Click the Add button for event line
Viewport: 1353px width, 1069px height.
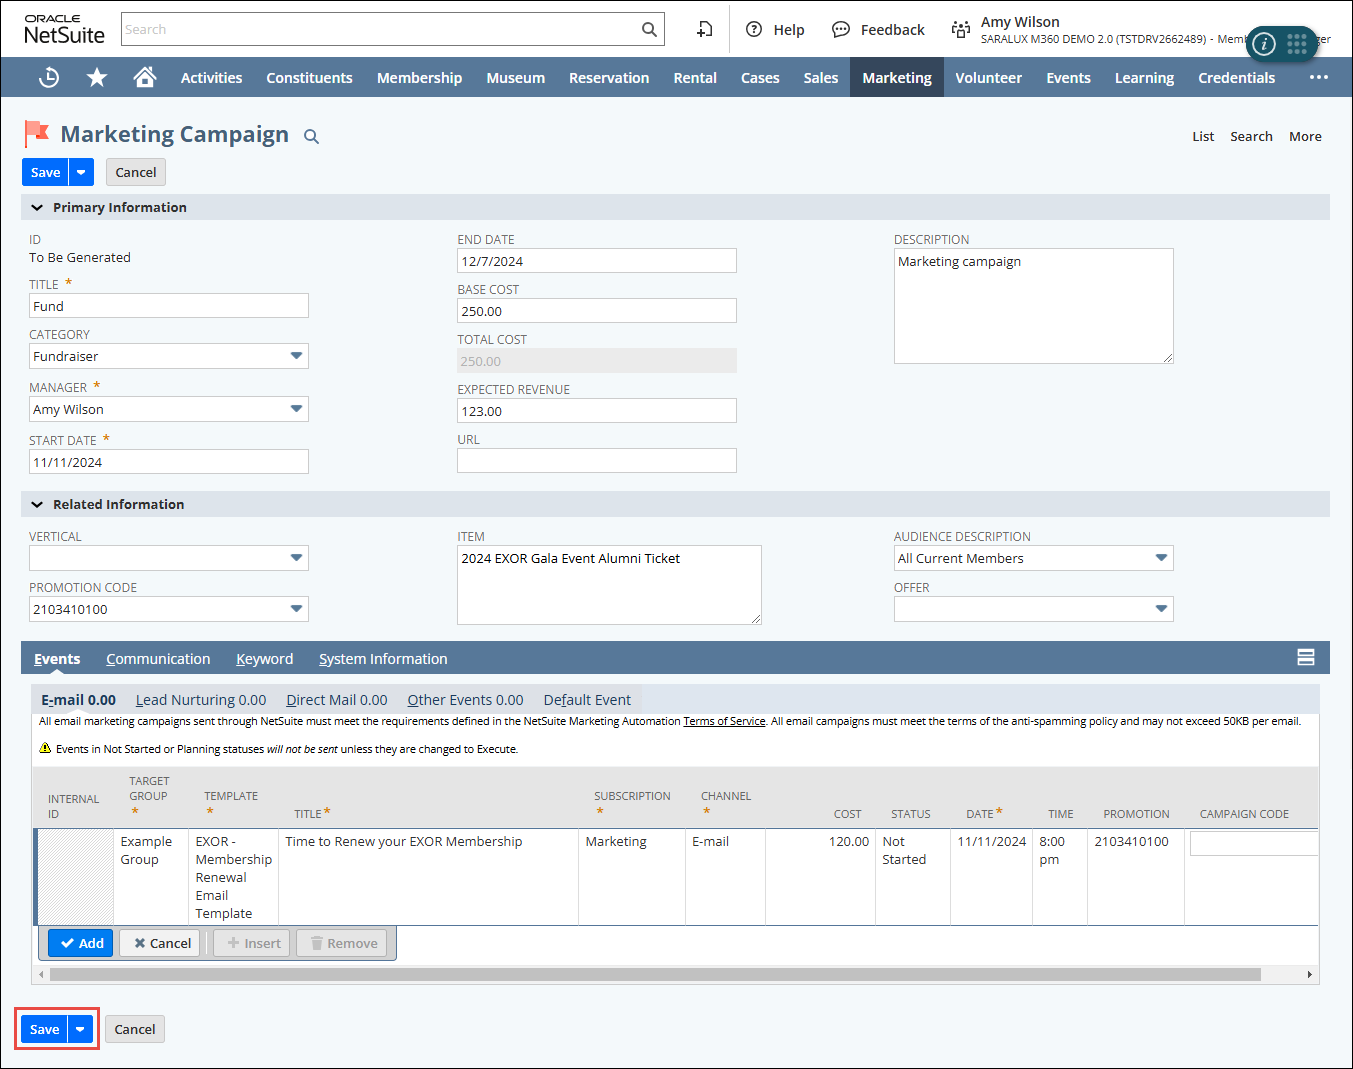pos(81,943)
